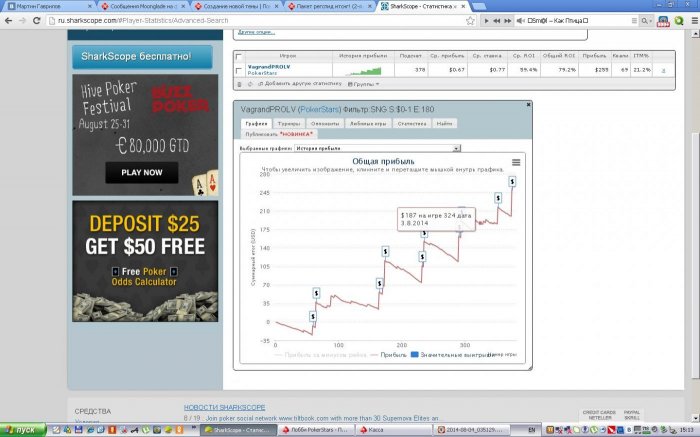Expand 'Добавить другую статистику' option
Viewport: 700px width, 437px height.
[295, 83]
